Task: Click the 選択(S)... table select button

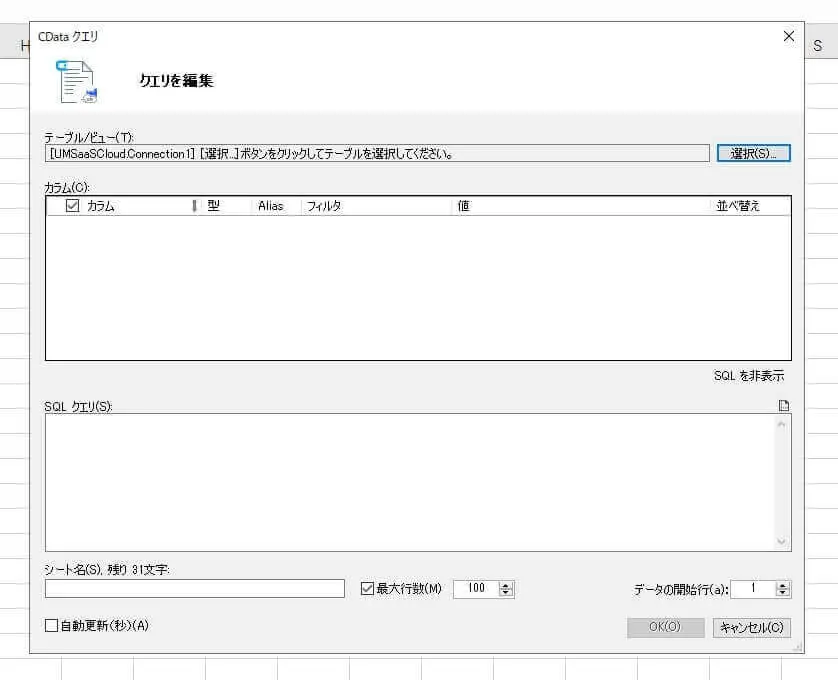Action: (x=753, y=153)
